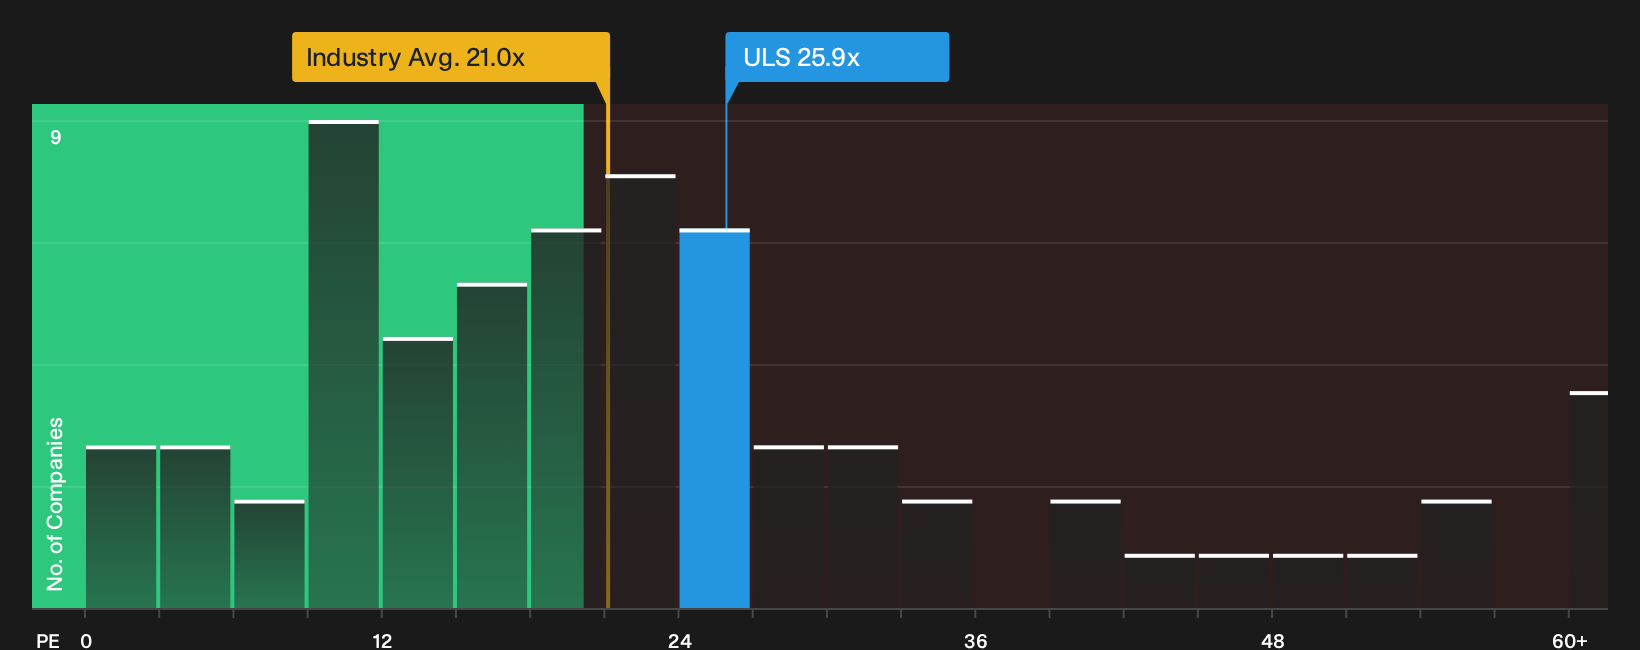Click the y-axis value 9
The width and height of the screenshot is (1640, 650).
click(x=56, y=137)
